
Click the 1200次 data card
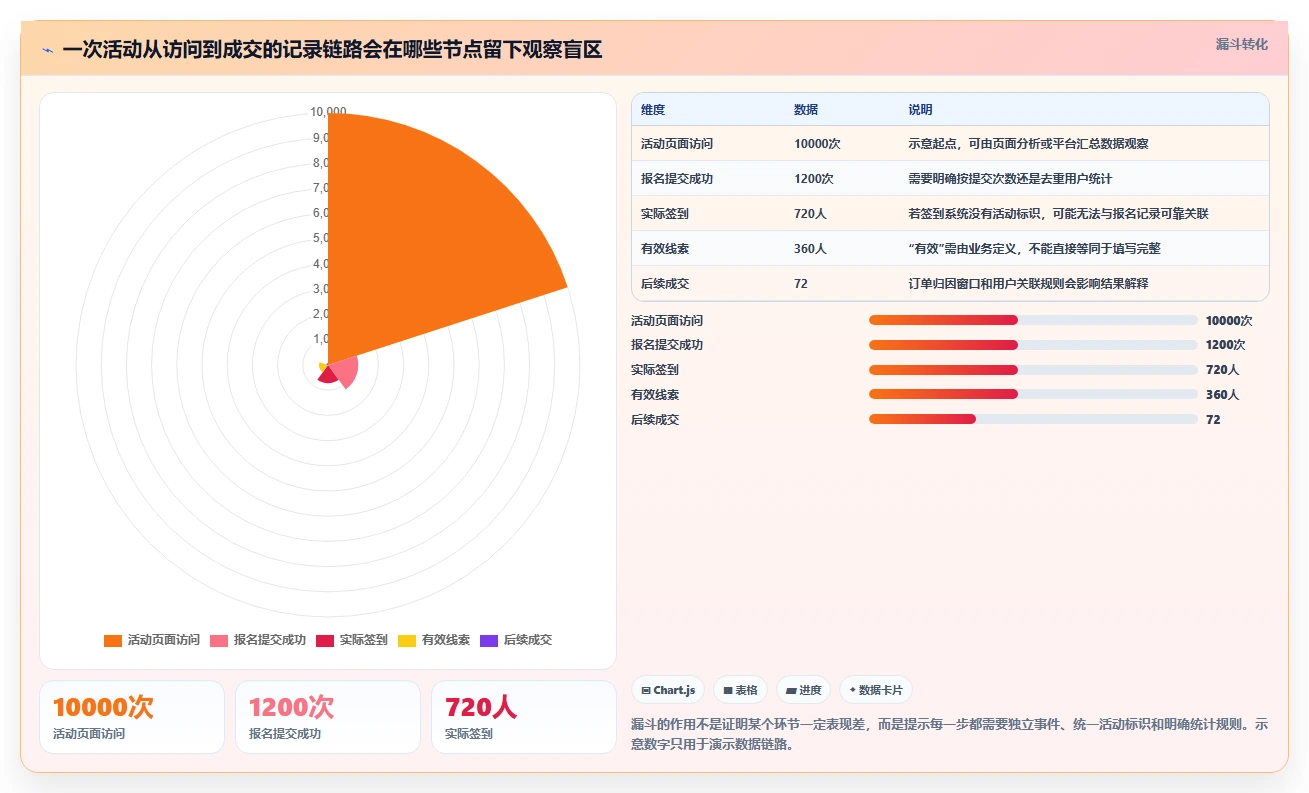pyautogui.click(x=328, y=717)
